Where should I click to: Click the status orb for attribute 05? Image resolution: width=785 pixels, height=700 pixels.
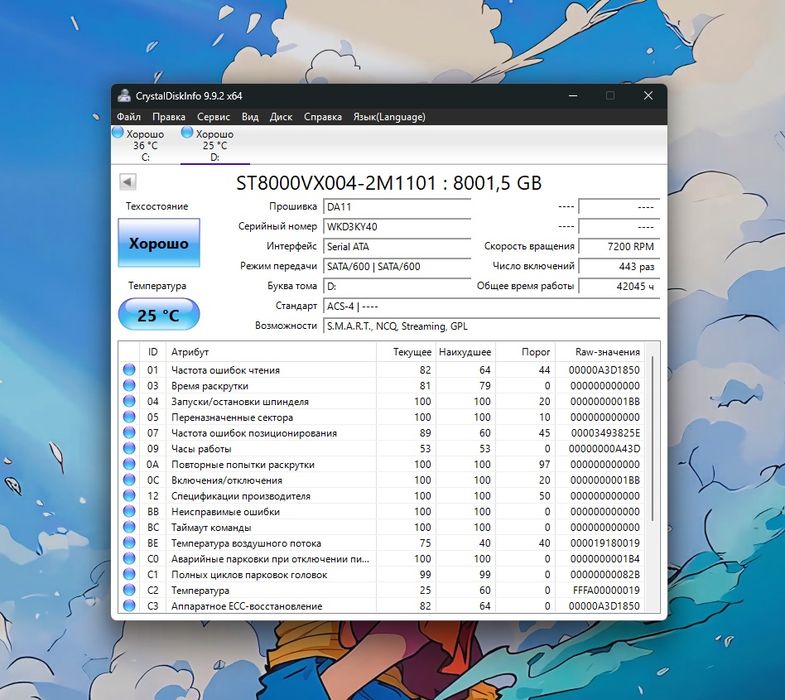129,417
